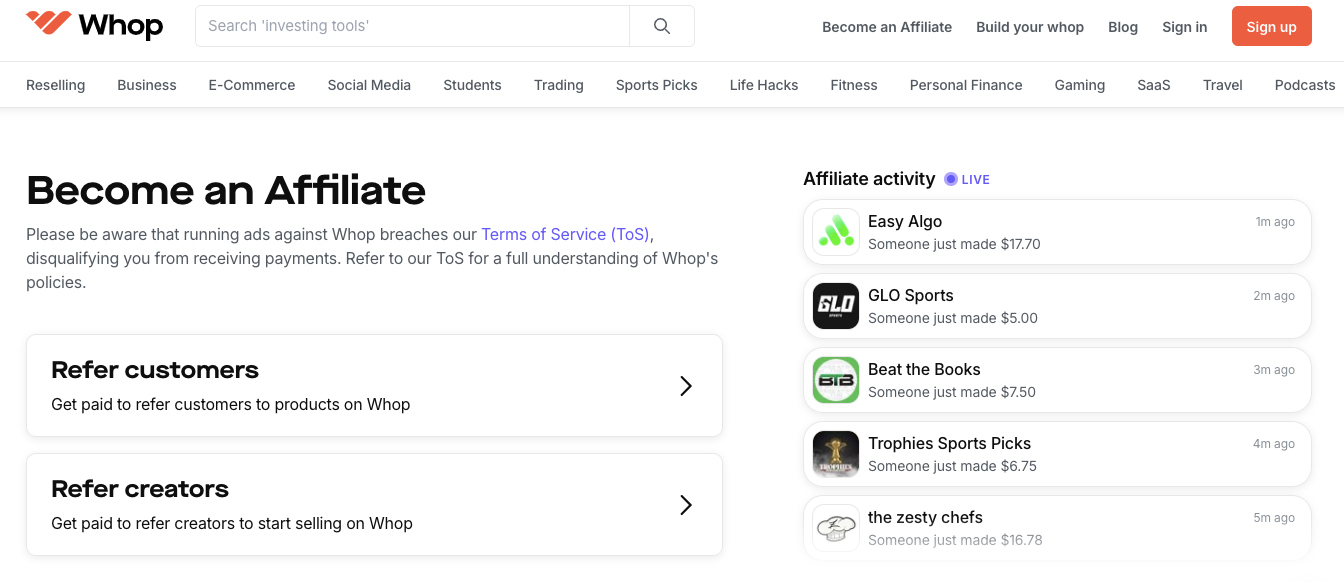The height and width of the screenshot is (582, 1344).
Task: Open the Trophies Sports Picks trophy icon
Action: pos(835,453)
